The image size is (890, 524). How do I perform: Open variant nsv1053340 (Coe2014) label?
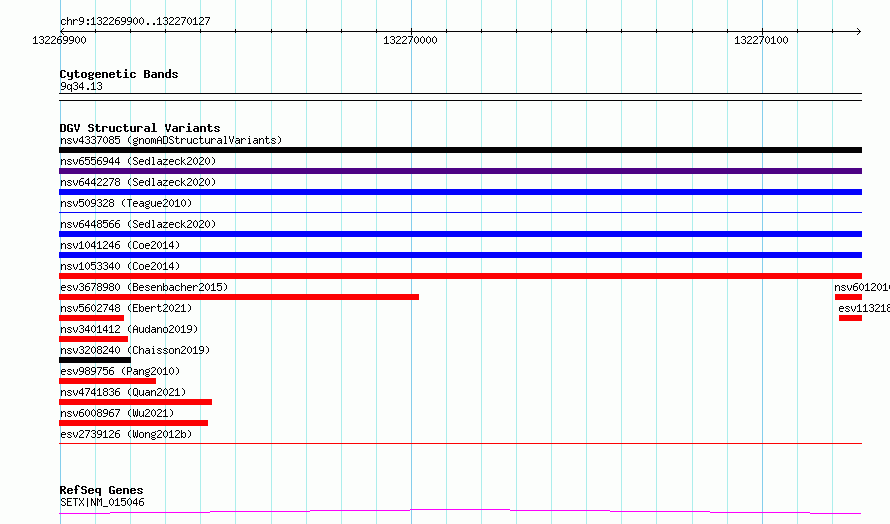pyautogui.click(x=120, y=266)
